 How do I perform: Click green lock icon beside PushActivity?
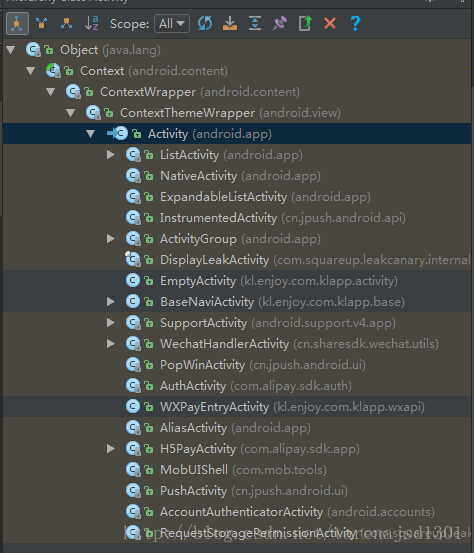click(x=149, y=491)
